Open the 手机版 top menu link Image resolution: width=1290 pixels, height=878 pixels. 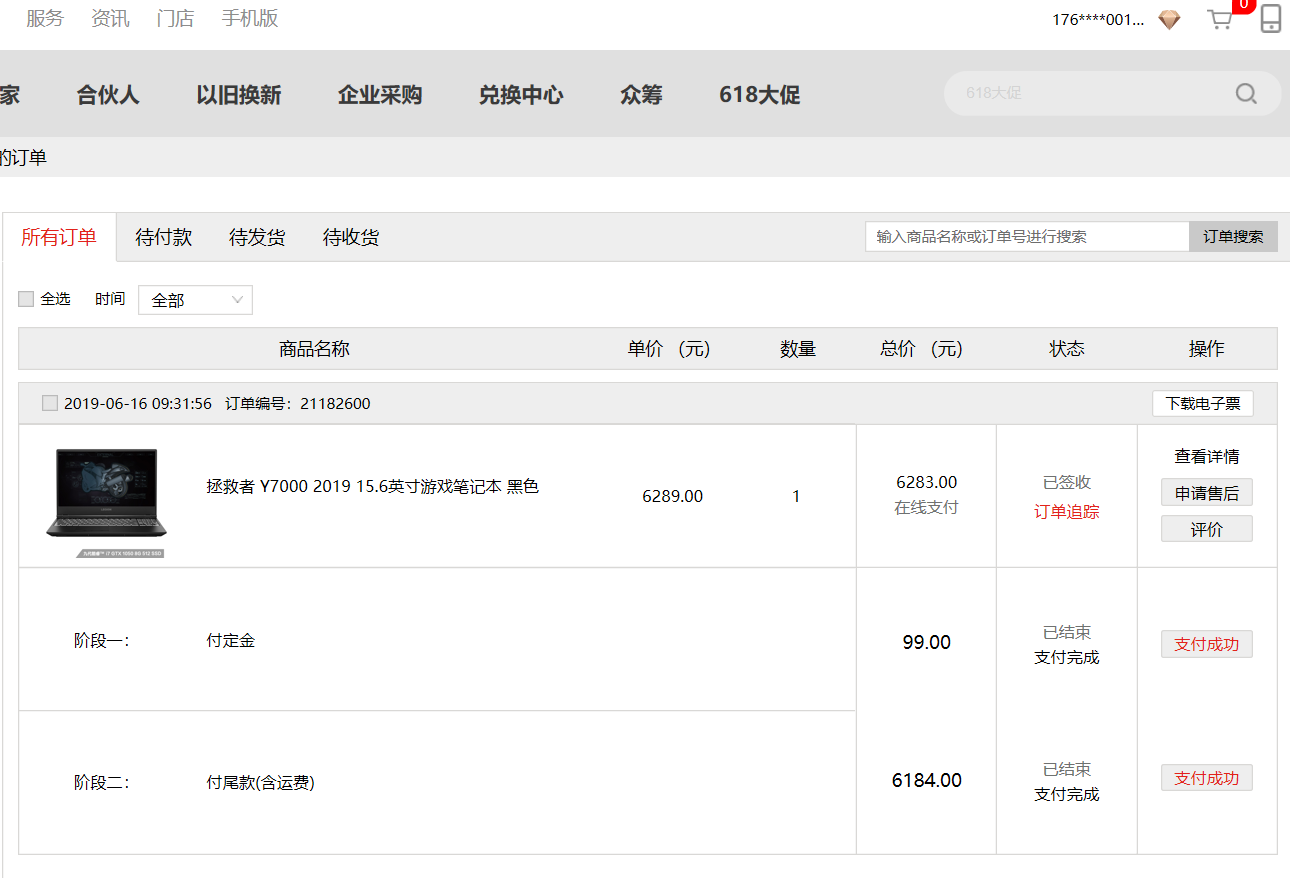(x=250, y=18)
